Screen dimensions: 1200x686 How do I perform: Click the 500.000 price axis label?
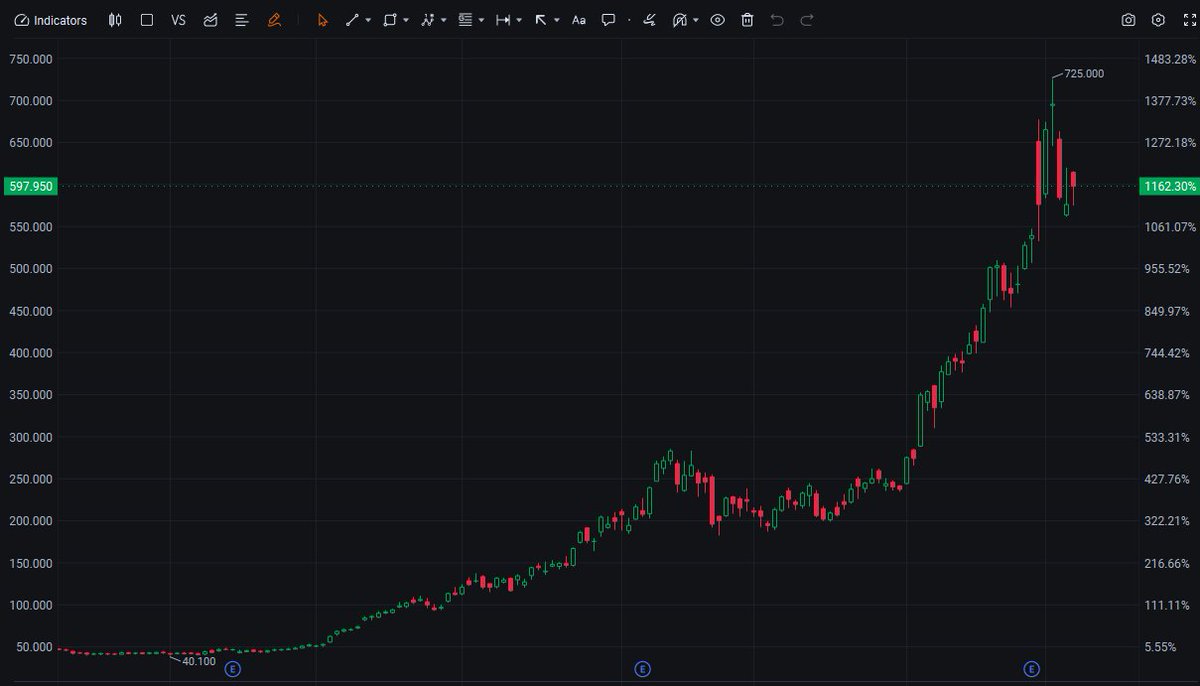31,269
